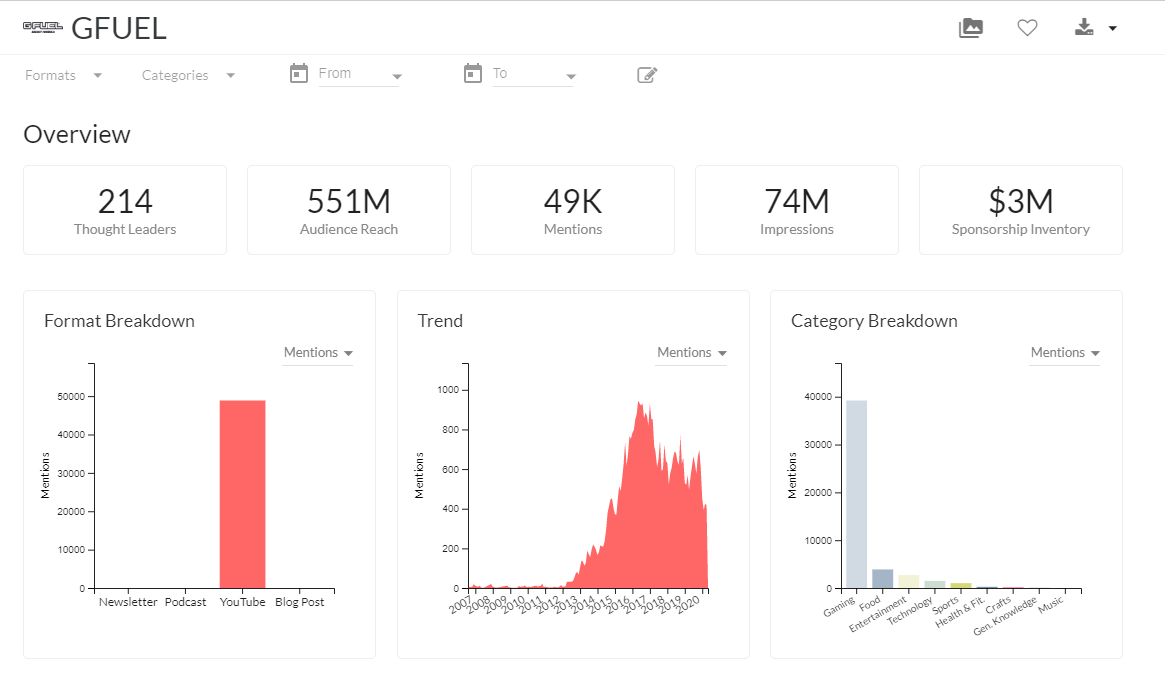The image size is (1165, 681).
Task: Click the Music category axis label
Action: pos(1051,605)
